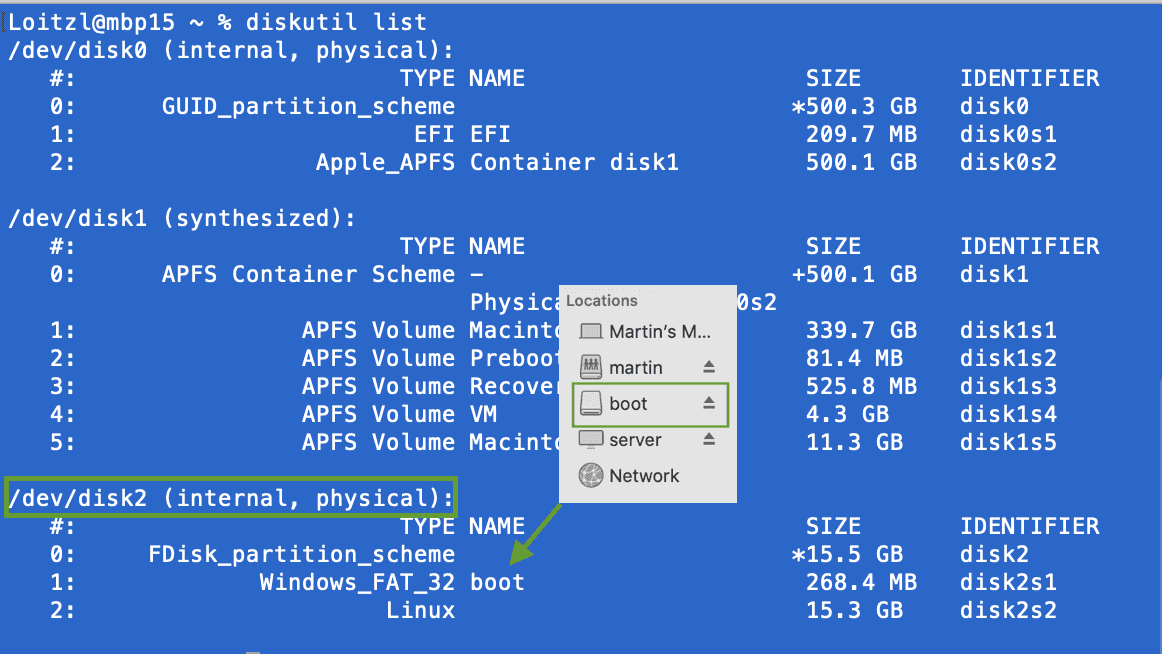The width and height of the screenshot is (1162, 654).
Task: Click the boot disk drive icon
Action: (591, 404)
